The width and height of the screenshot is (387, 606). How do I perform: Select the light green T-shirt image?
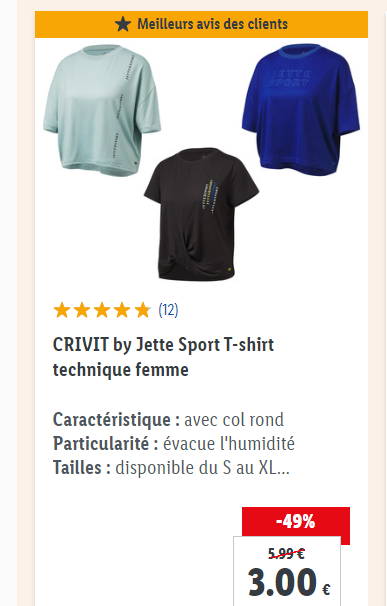pos(102,109)
